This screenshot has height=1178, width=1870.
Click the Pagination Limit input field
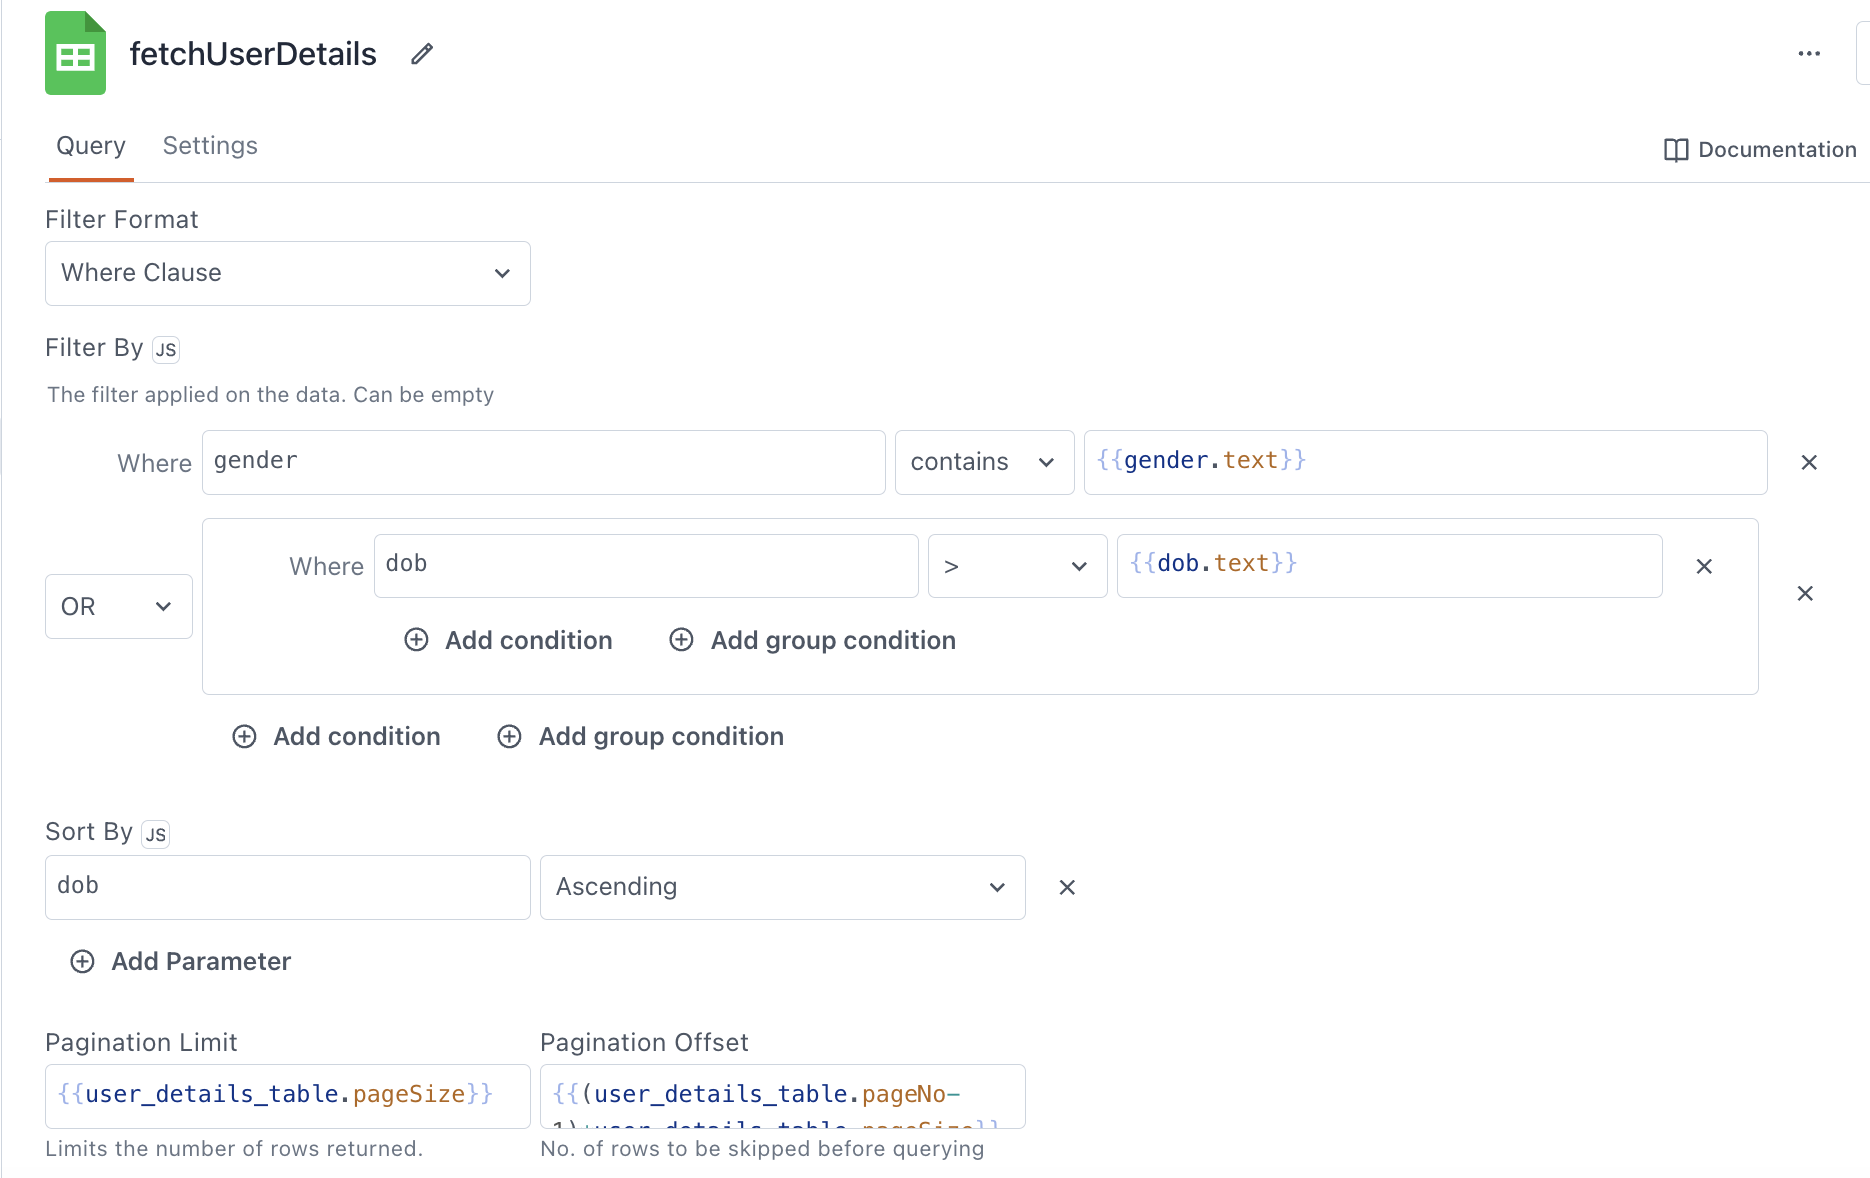(x=286, y=1095)
